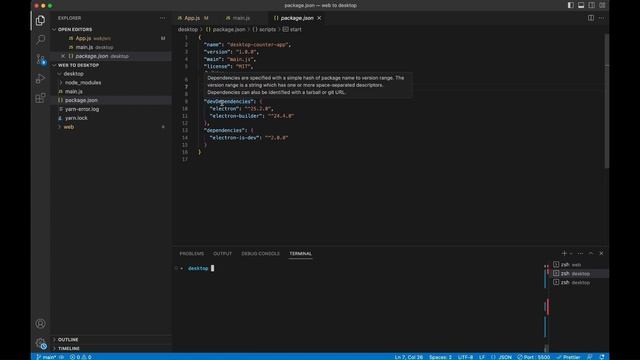Change indentation via Spaces: 2
640x360 pixels.
[440, 357]
